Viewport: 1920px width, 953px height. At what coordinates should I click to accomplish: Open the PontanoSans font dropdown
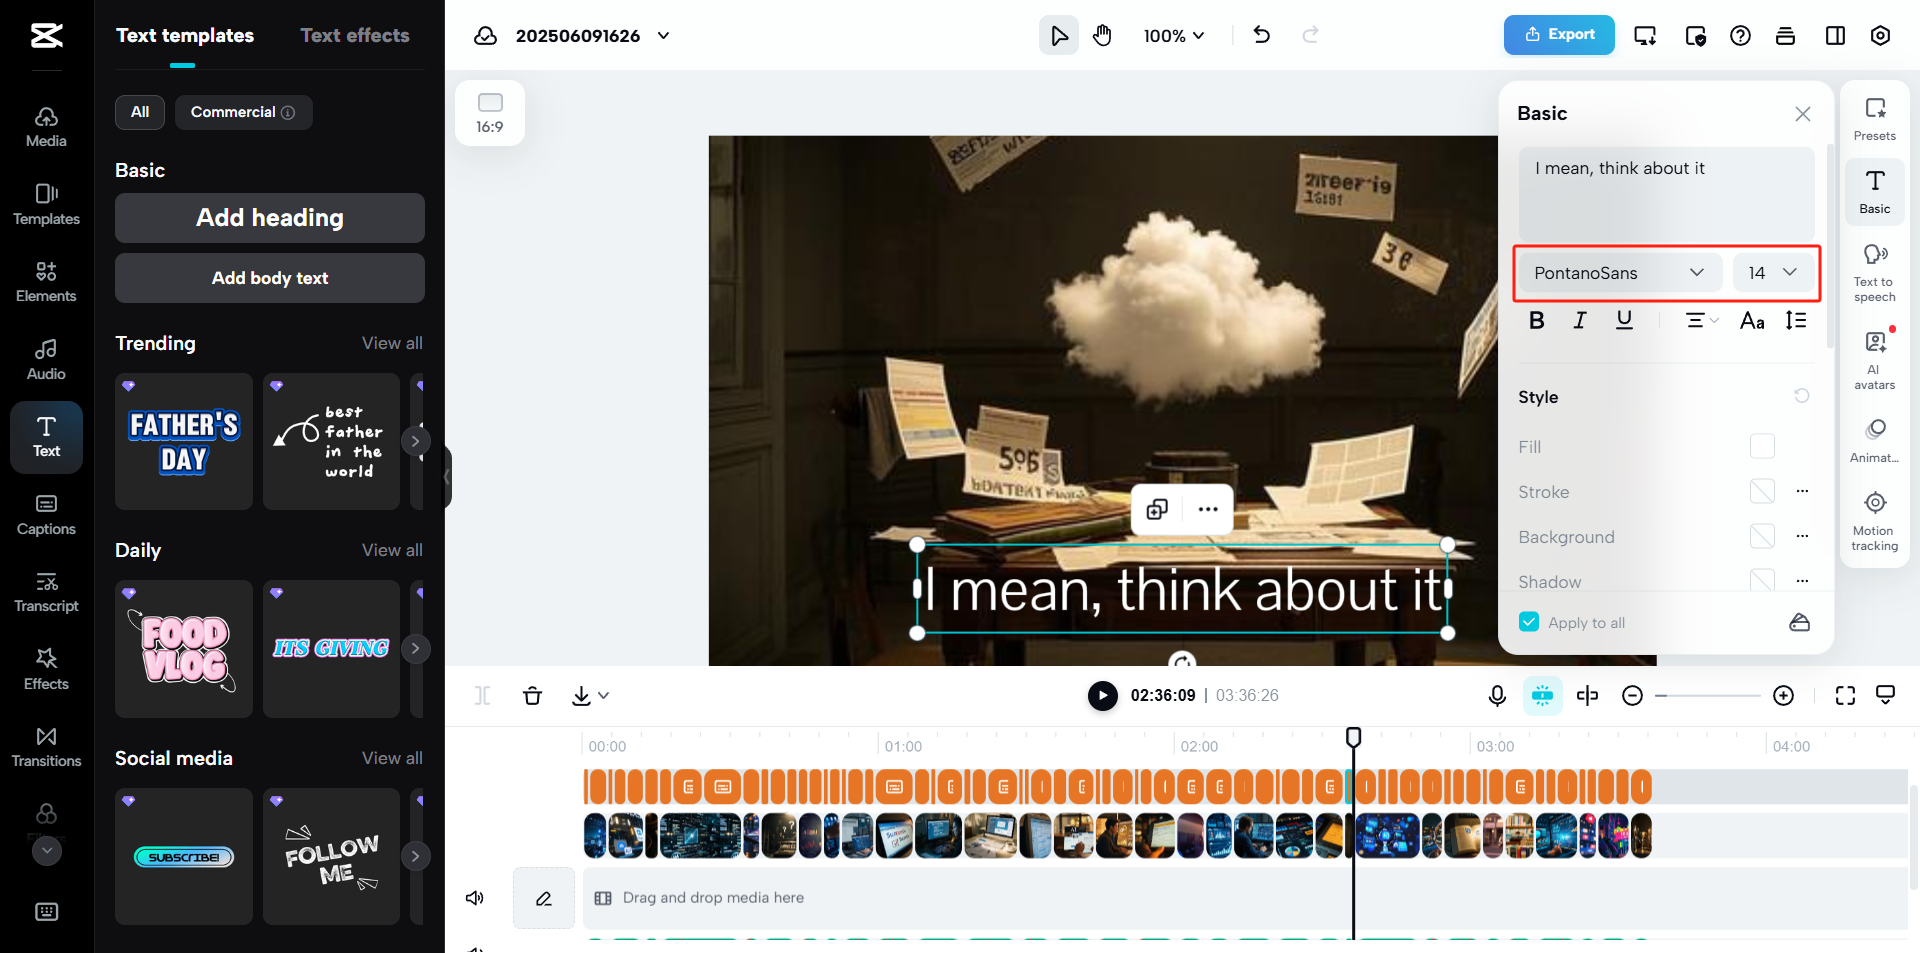tap(1620, 273)
